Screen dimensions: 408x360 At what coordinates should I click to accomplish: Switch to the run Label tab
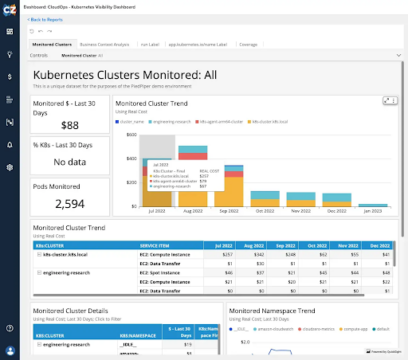[x=150, y=44]
